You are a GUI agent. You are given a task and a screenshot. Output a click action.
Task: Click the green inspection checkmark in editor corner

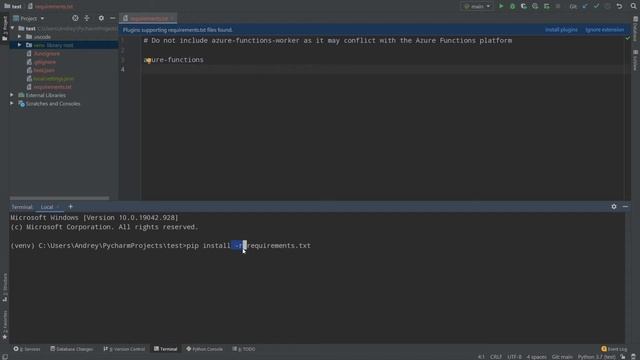tap(628, 38)
